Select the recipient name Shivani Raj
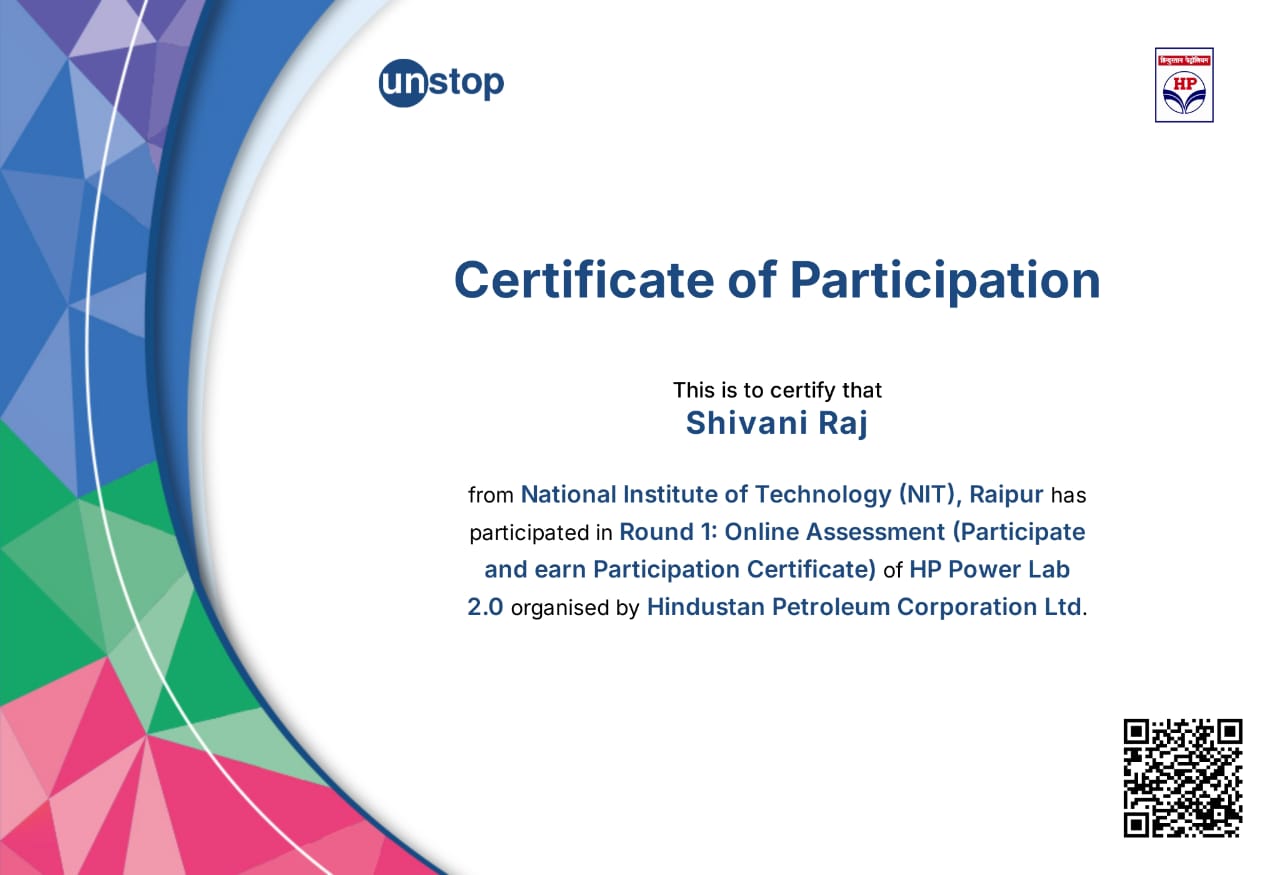 coord(777,423)
